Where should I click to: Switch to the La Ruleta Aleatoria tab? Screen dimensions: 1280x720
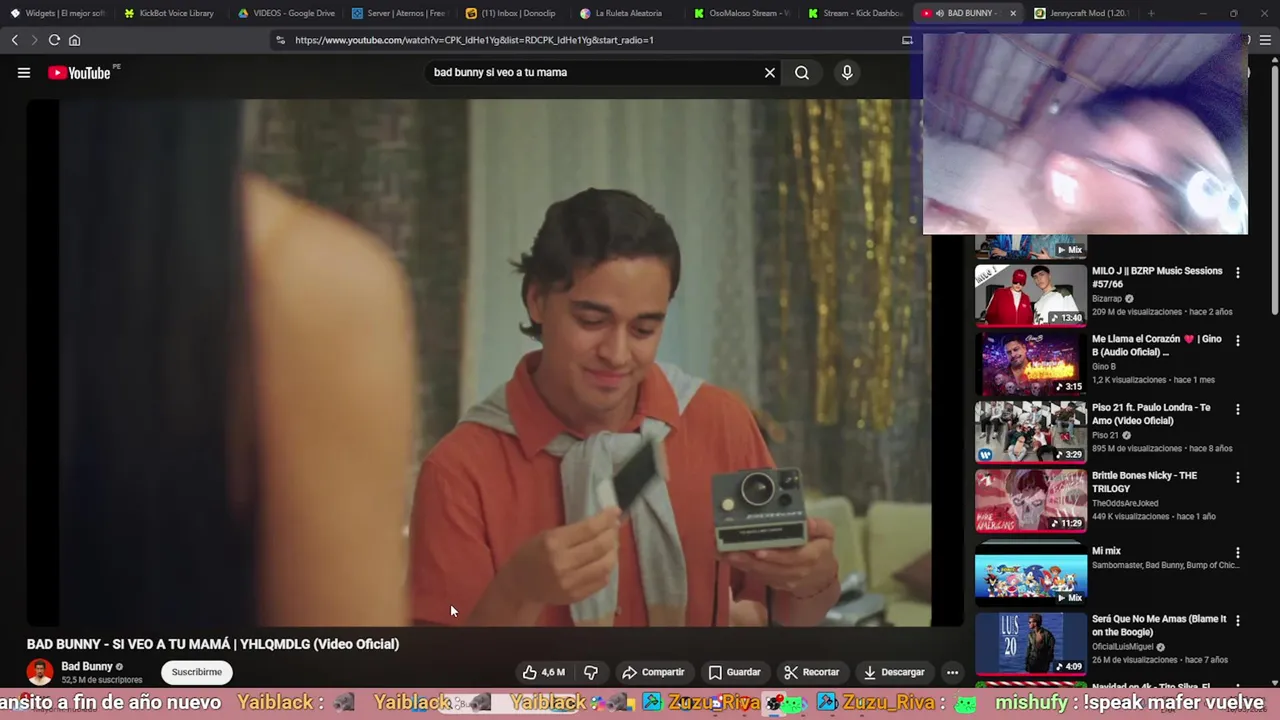[x=627, y=13]
